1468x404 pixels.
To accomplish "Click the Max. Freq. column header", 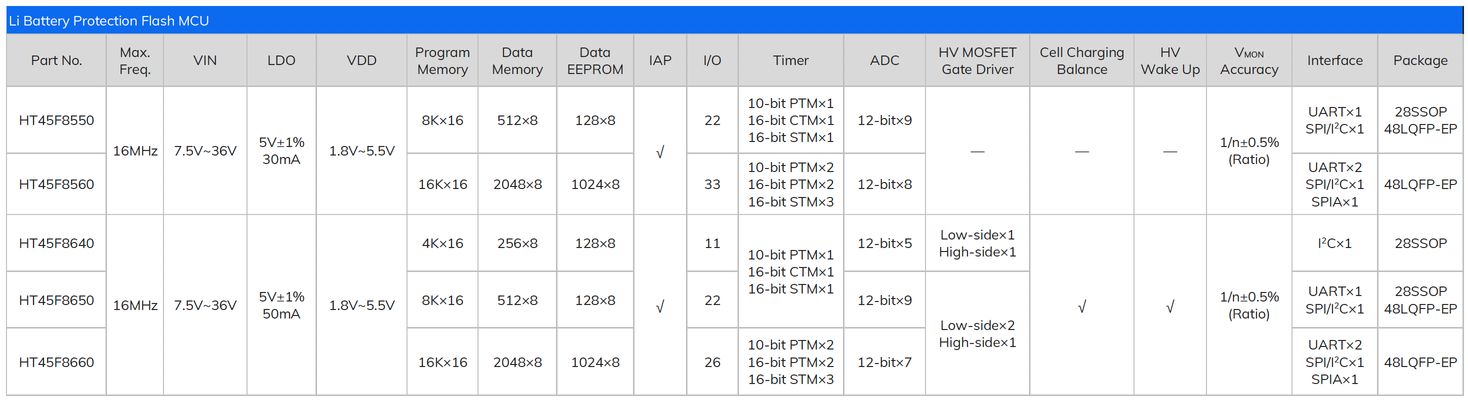I will (x=135, y=60).
